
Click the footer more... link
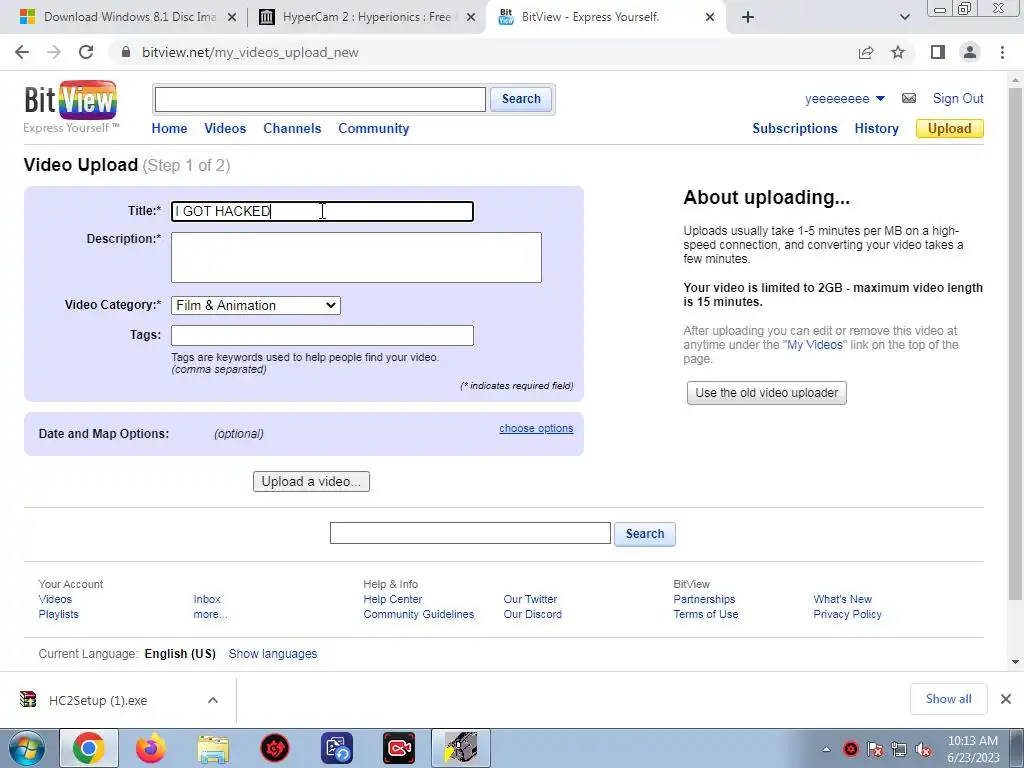click(x=210, y=614)
